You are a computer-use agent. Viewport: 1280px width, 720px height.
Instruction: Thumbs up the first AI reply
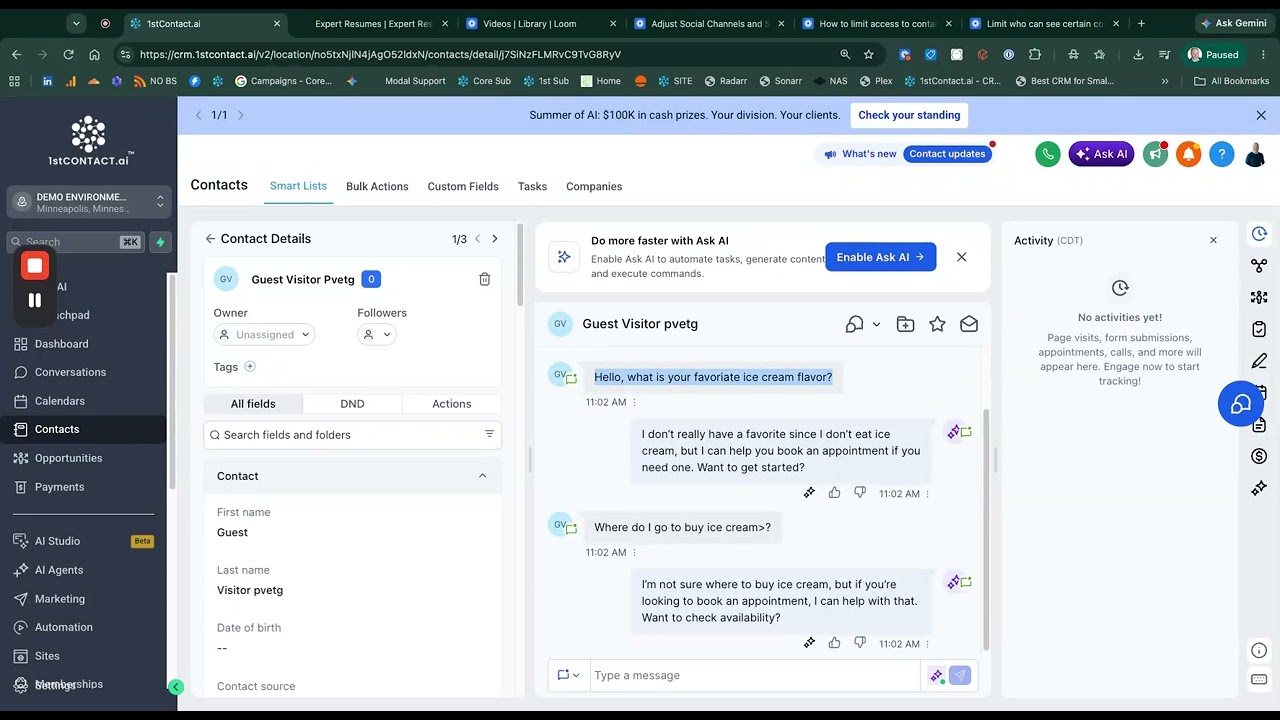point(834,493)
